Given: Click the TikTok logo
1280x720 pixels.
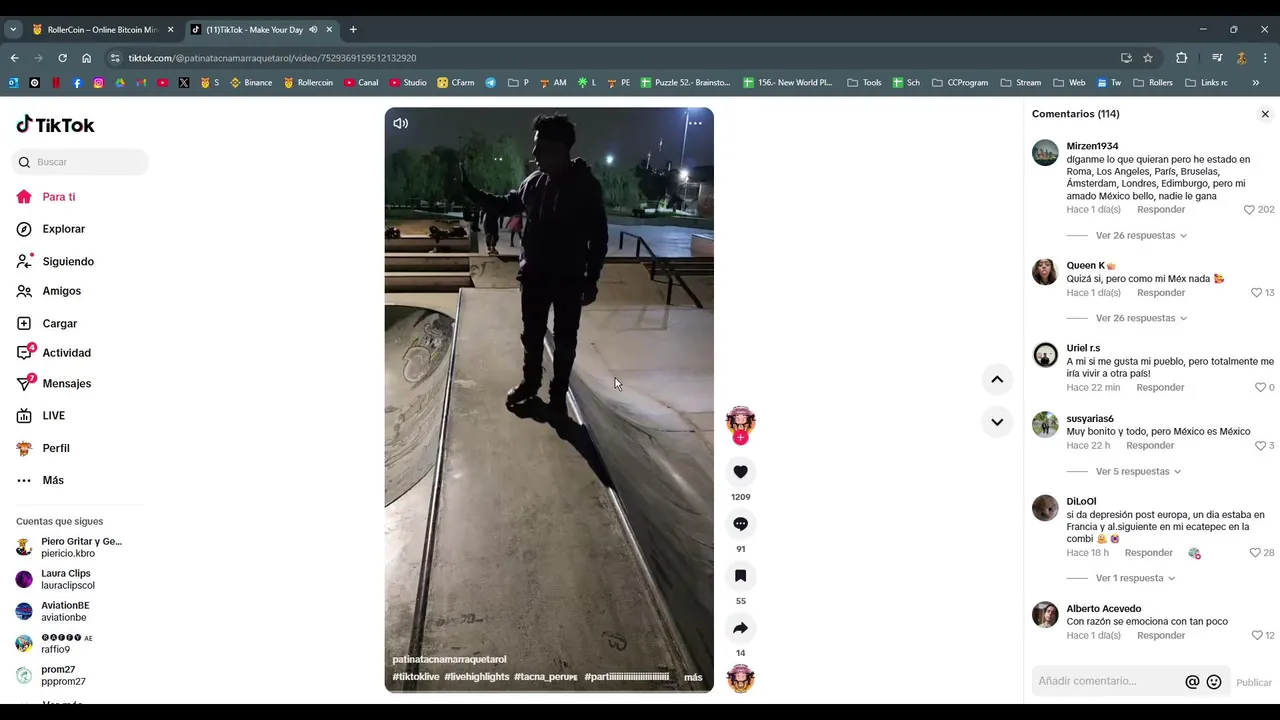Looking at the screenshot, I should coord(55,125).
